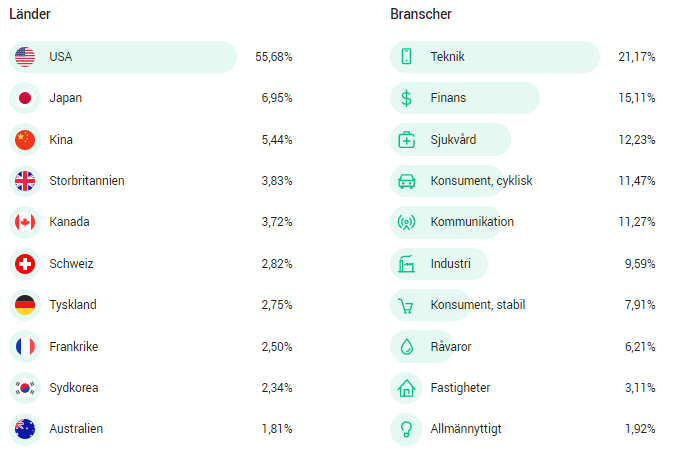Click the Allmännyttigt lightbulb icon

(x=406, y=429)
